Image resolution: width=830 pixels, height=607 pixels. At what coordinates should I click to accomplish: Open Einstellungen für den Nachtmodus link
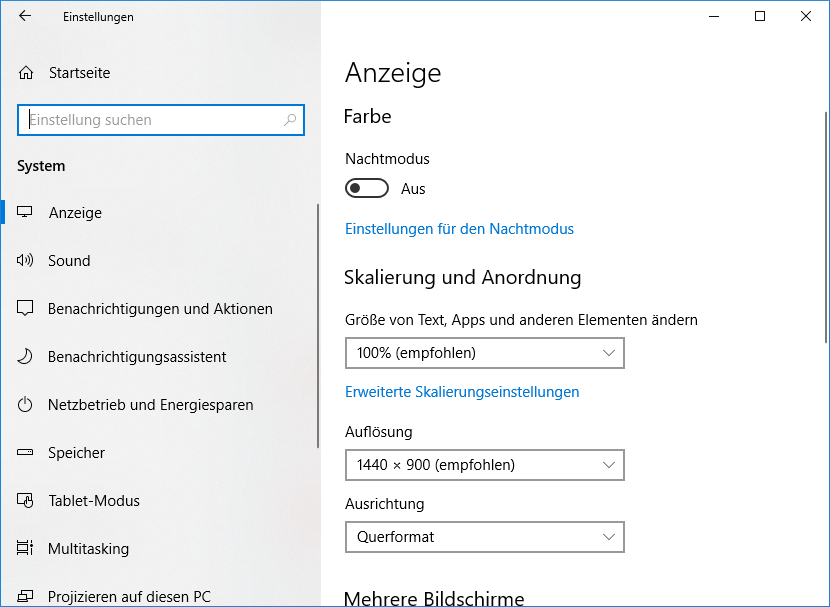tap(459, 229)
